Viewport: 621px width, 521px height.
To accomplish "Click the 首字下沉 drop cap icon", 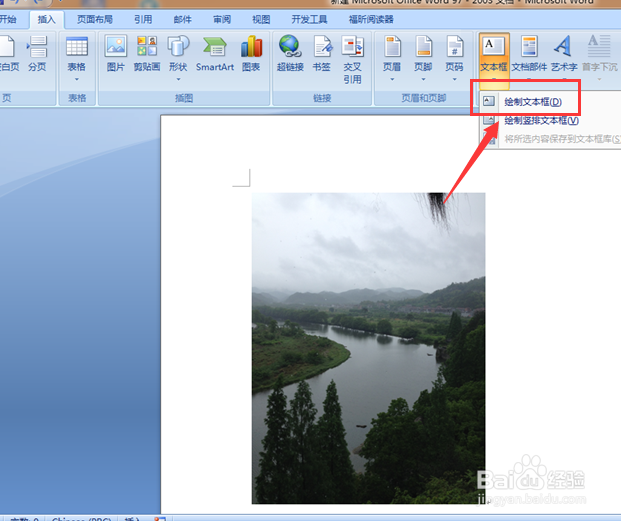I will (x=599, y=55).
